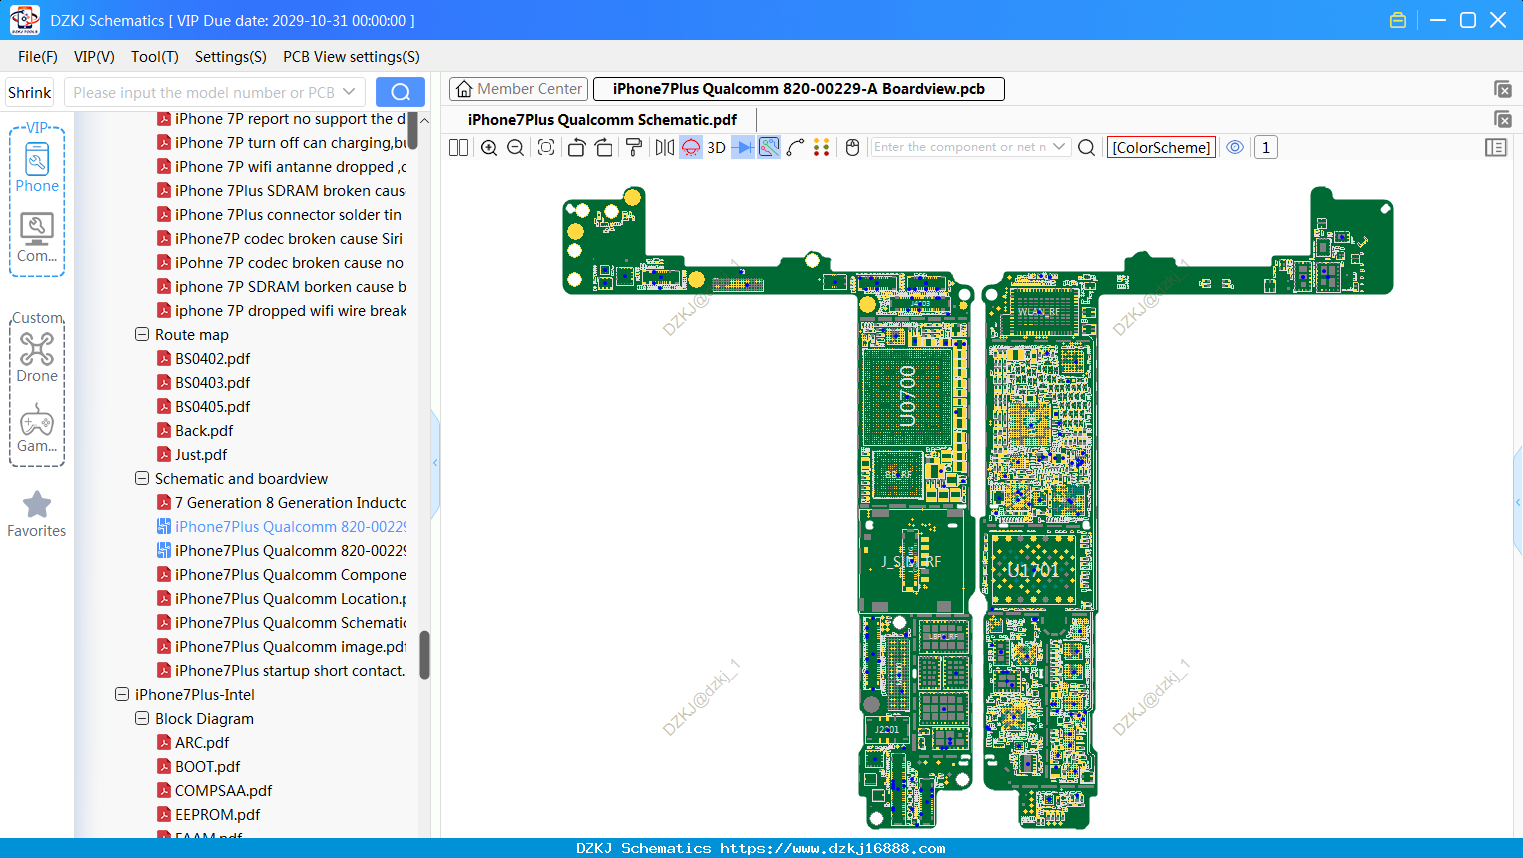Mirror-flip the board view
This screenshot has width=1523, height=858.
665,147
